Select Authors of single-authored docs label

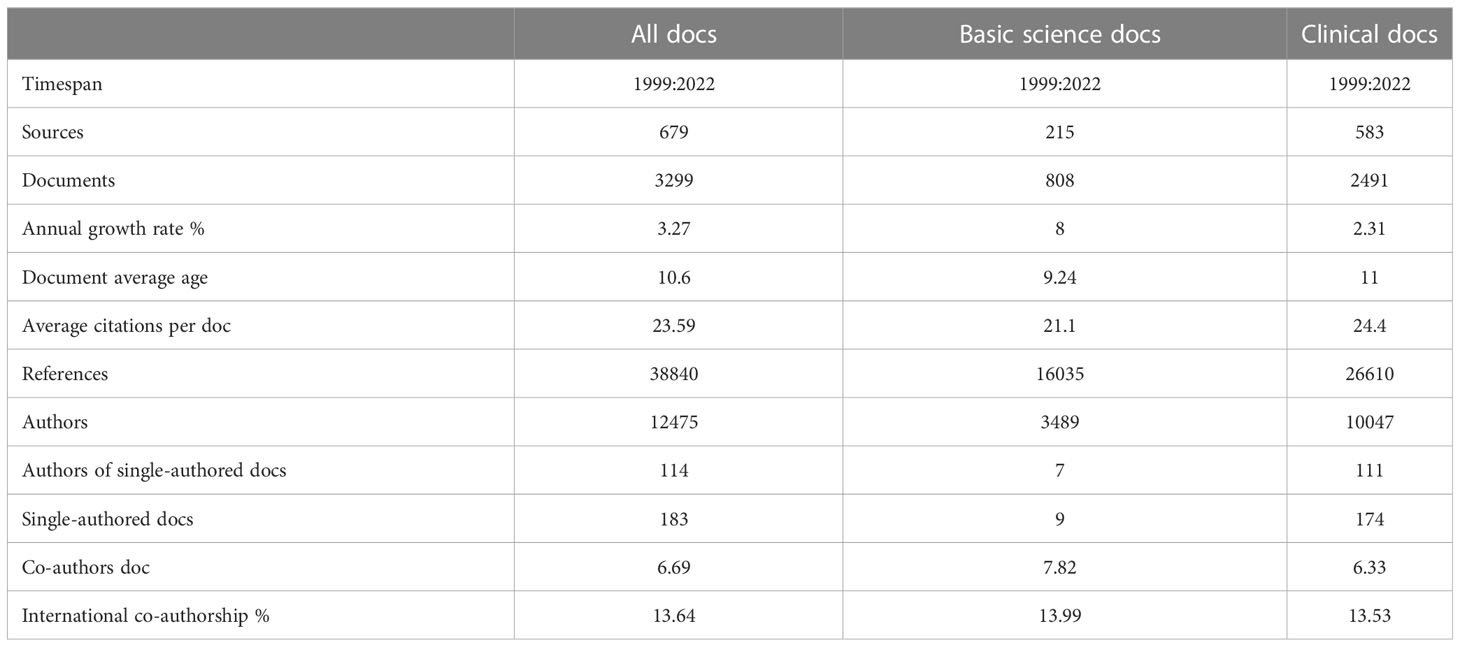tap(154, 470)
